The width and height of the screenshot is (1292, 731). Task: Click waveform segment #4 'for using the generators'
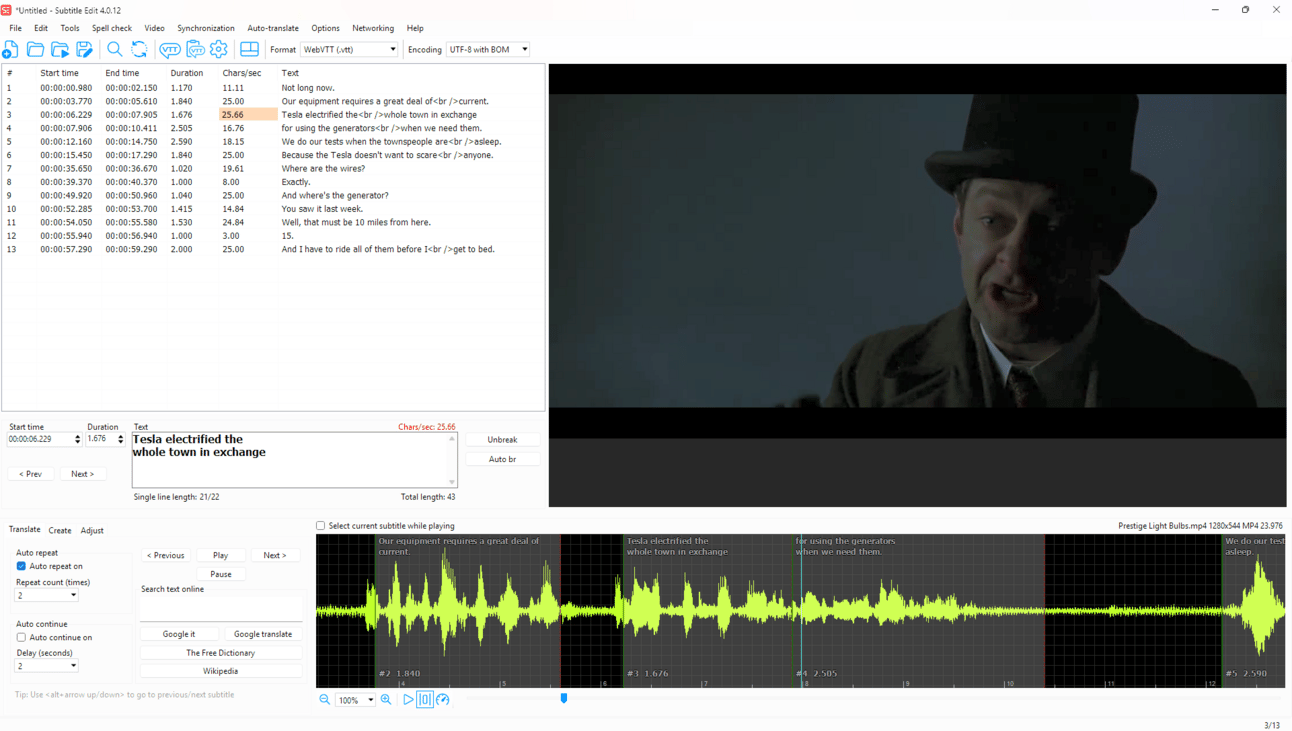[x=921, y=610]
